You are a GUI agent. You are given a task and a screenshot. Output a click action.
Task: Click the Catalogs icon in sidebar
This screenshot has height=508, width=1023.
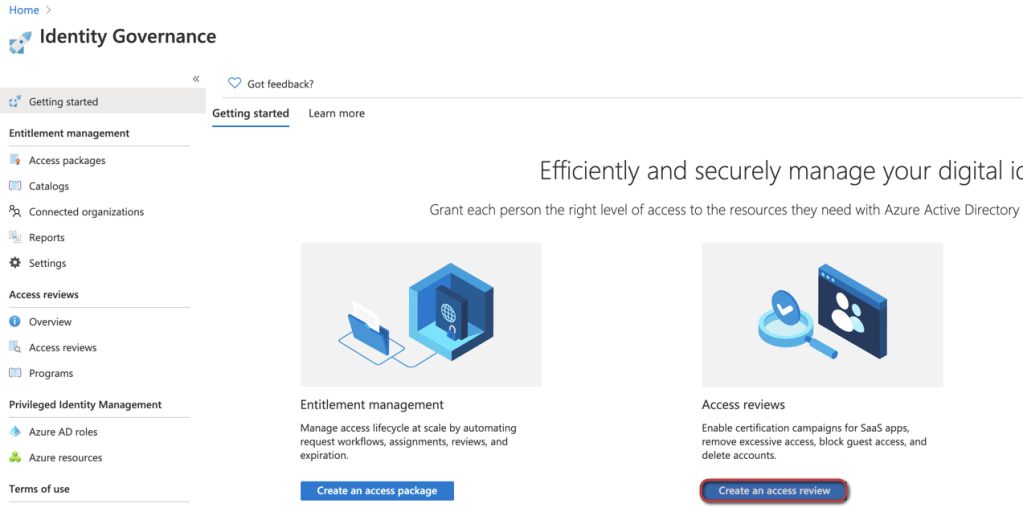[x=15, y=186]
